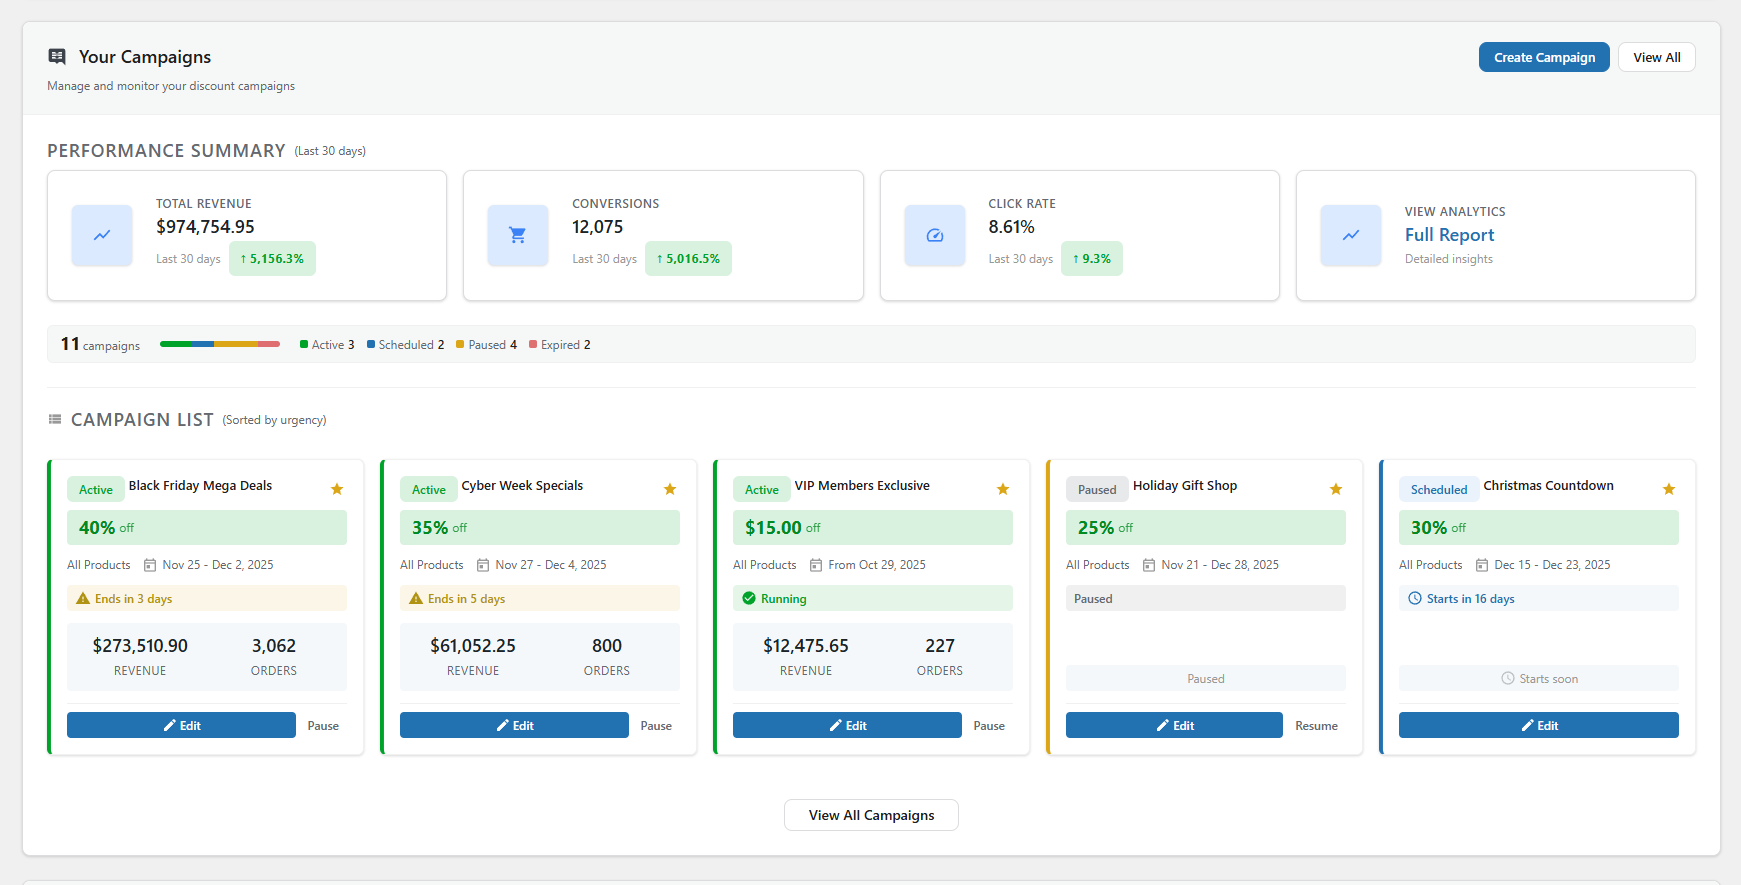
Task: Click yellow Paused legend swatch
Action: tap(460, 344)
